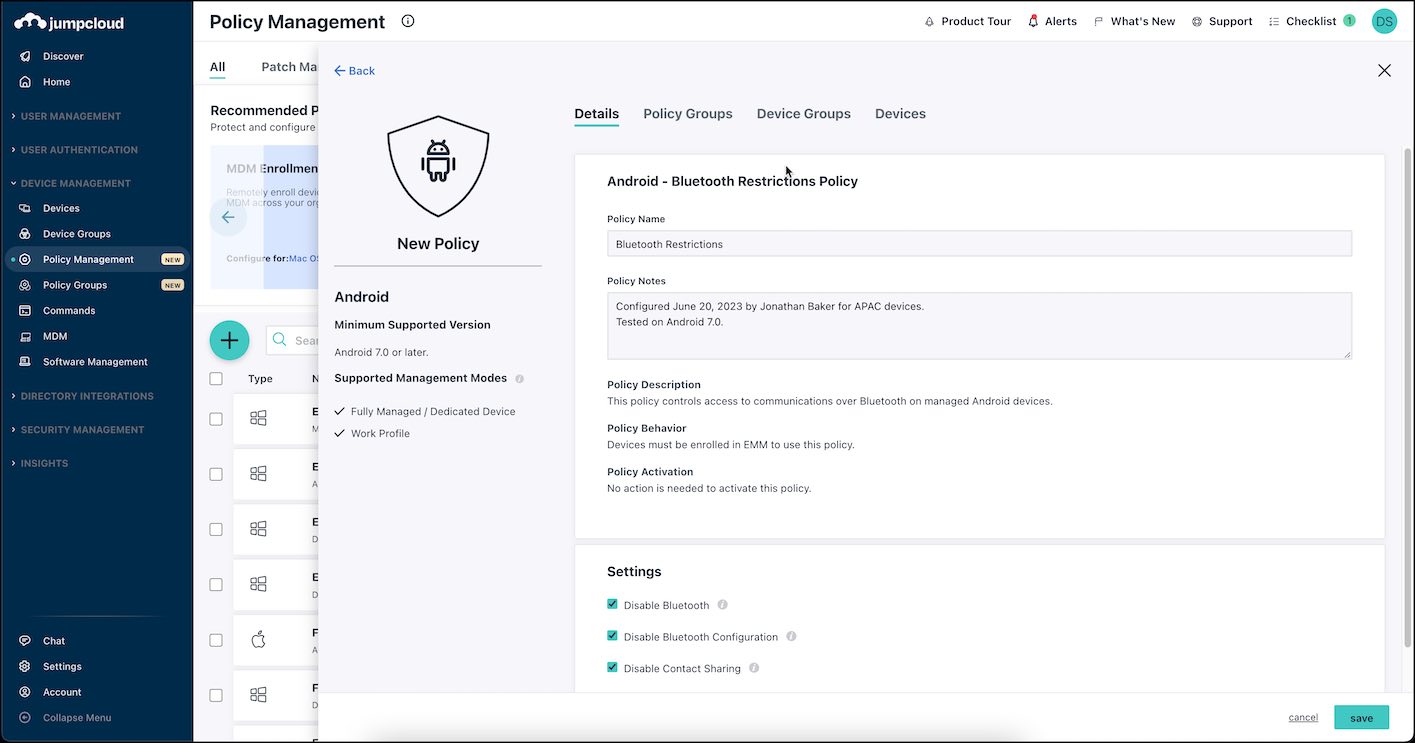Viewport: 1415px width, 743px height.
Task: Uncheck Disable Contact Sharing
Action: coord(612,667)
